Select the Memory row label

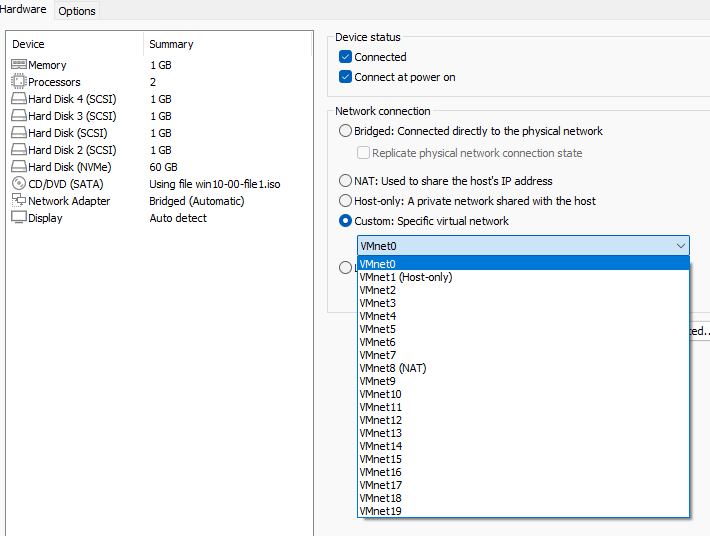47,65
